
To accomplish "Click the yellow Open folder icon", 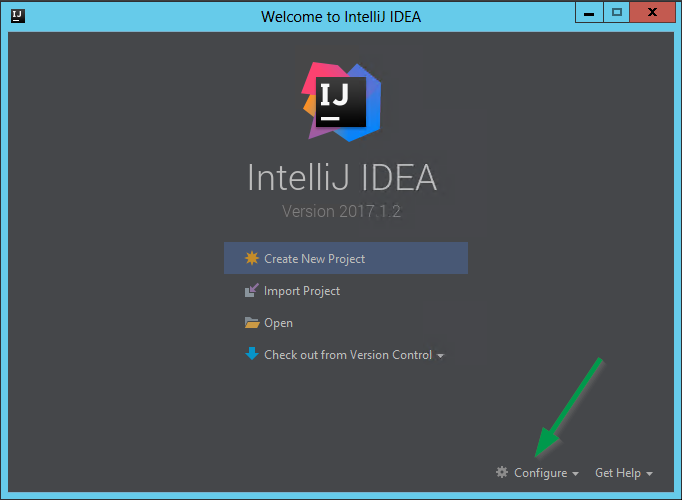I will [252, 323].
